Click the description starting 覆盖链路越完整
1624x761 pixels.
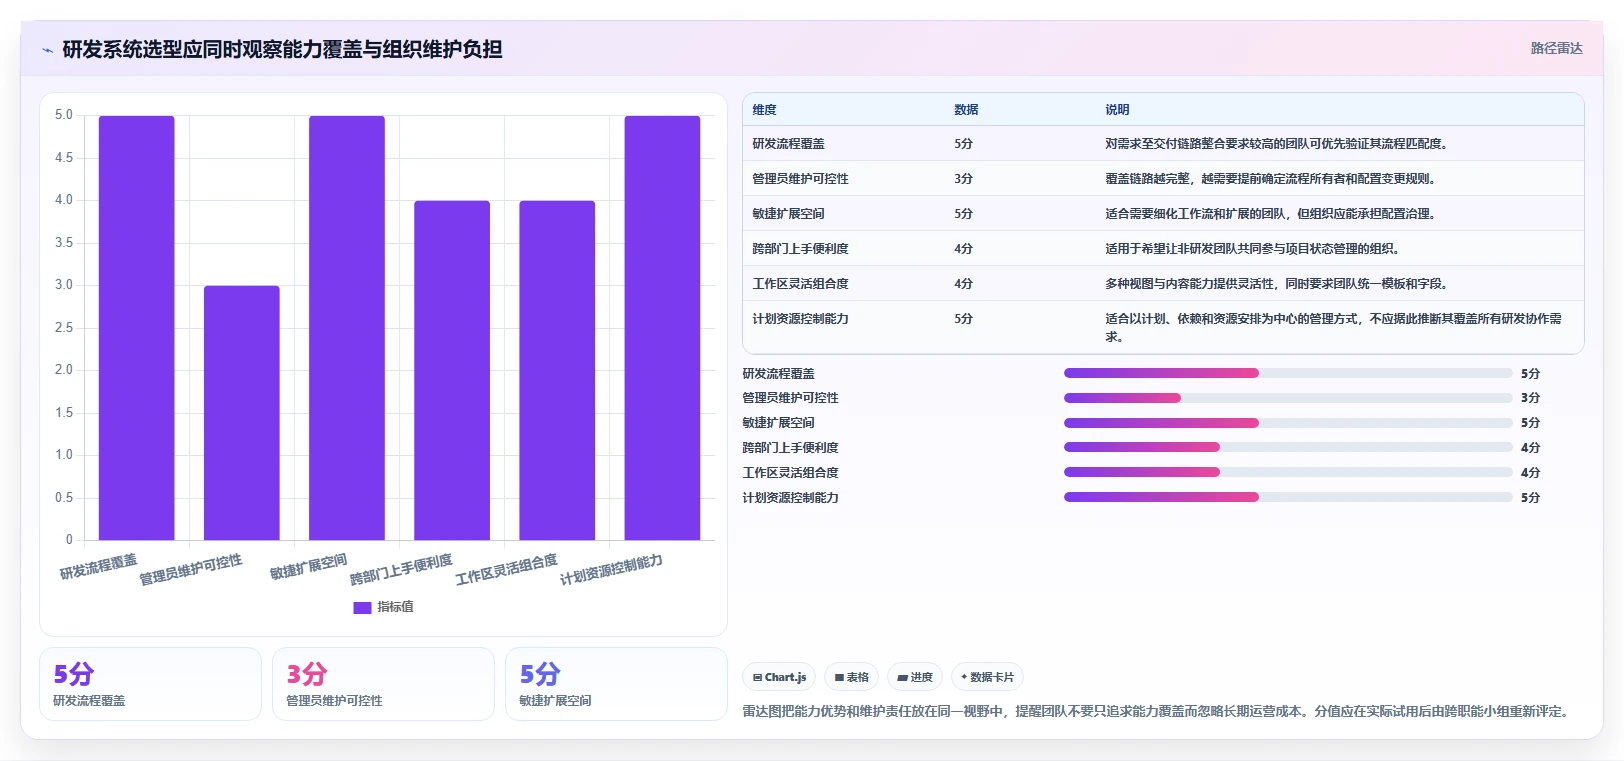click(1270, 179)
